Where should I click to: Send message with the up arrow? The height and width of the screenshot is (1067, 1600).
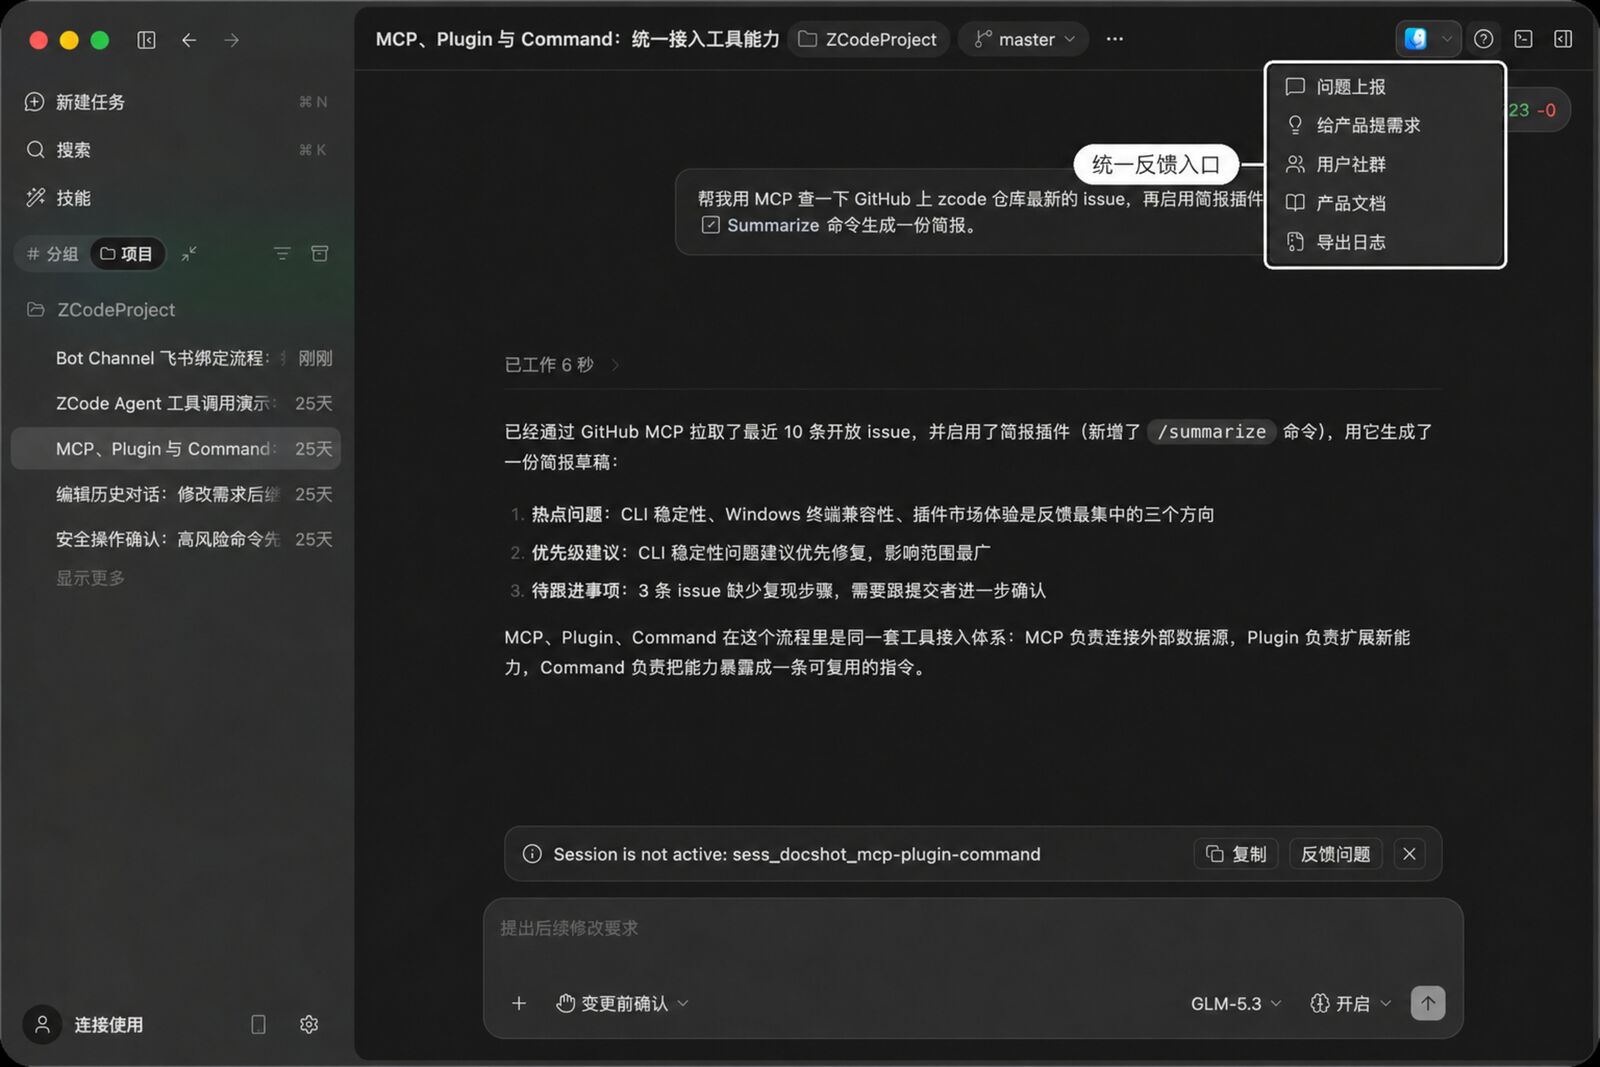click(1428, 1003)
